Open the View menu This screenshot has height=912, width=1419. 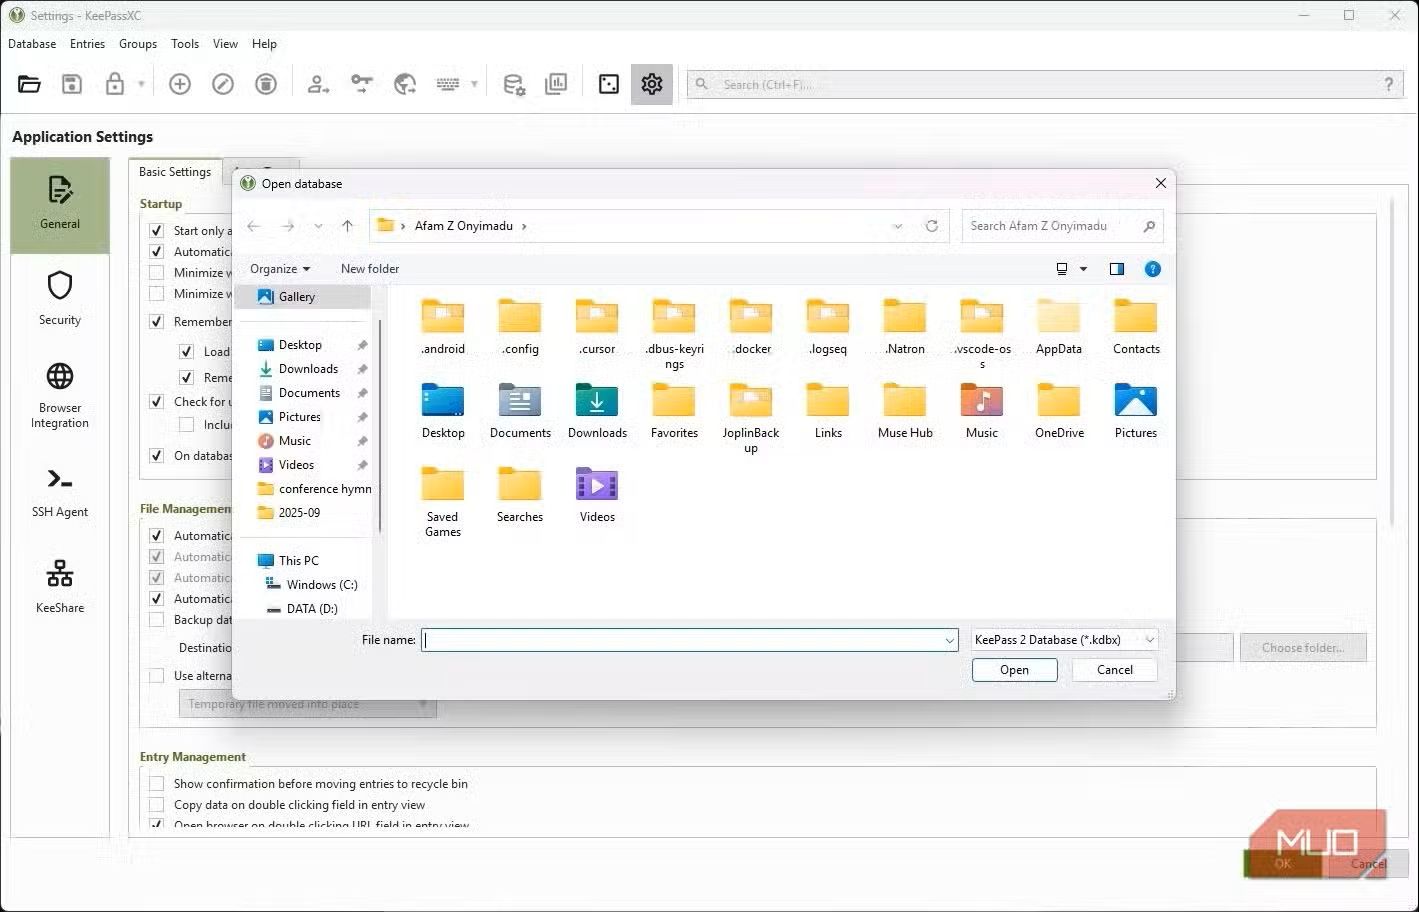click(225, 44)
